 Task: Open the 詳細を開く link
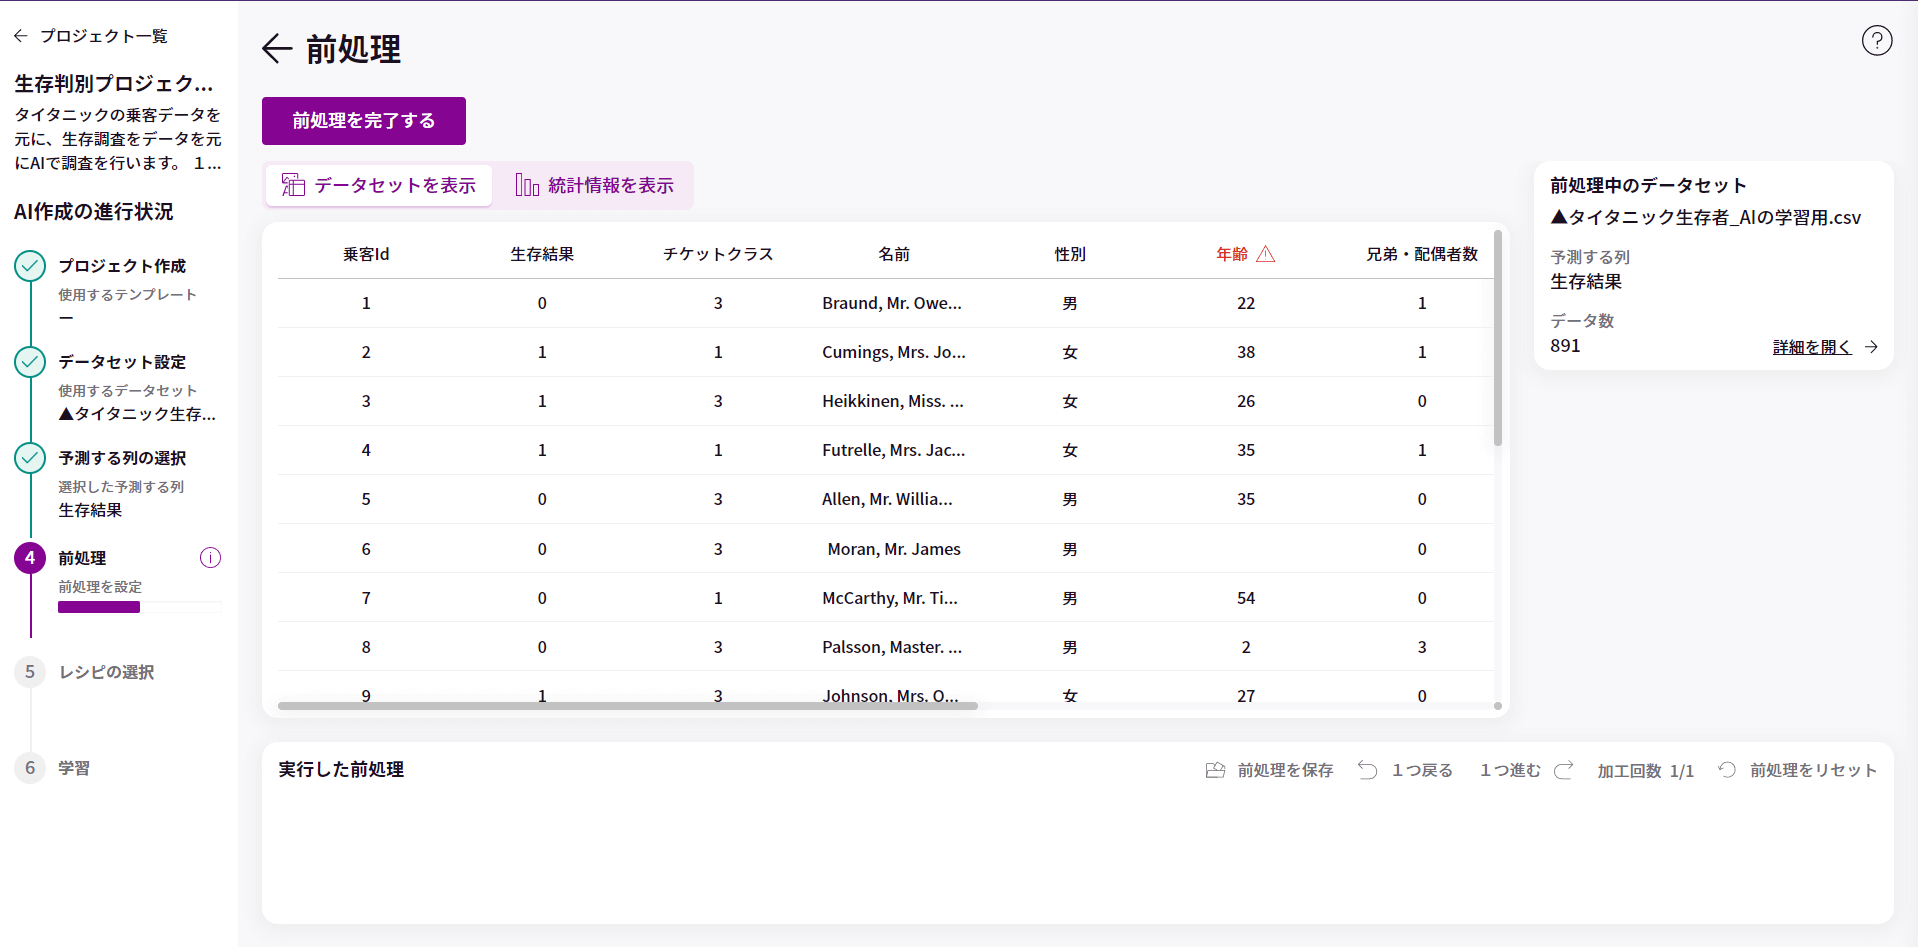tap(1812, 347)
